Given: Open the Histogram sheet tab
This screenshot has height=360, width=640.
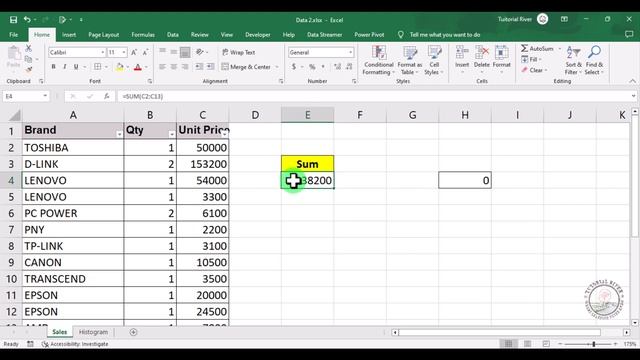Looking at the screenshot, I should pyautogui.click(x=93, y=332).
